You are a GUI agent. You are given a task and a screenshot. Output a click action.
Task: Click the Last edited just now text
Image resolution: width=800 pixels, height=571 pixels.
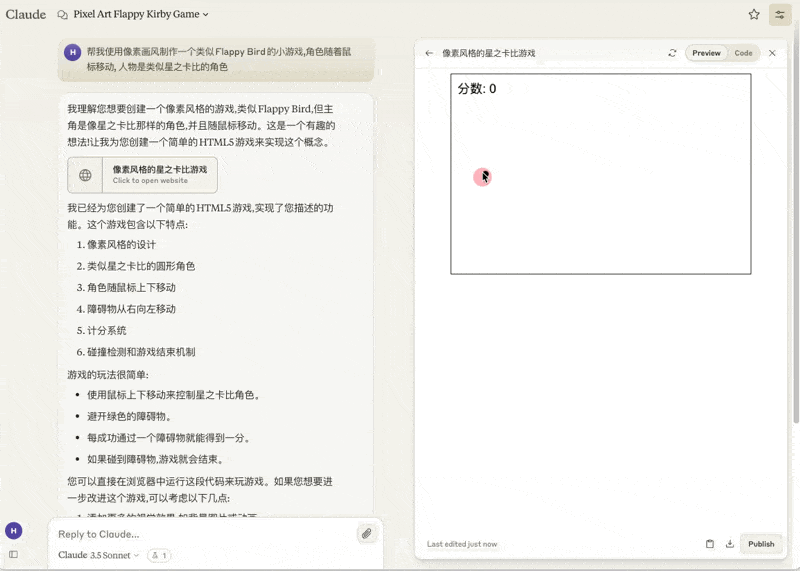(462, 544)
